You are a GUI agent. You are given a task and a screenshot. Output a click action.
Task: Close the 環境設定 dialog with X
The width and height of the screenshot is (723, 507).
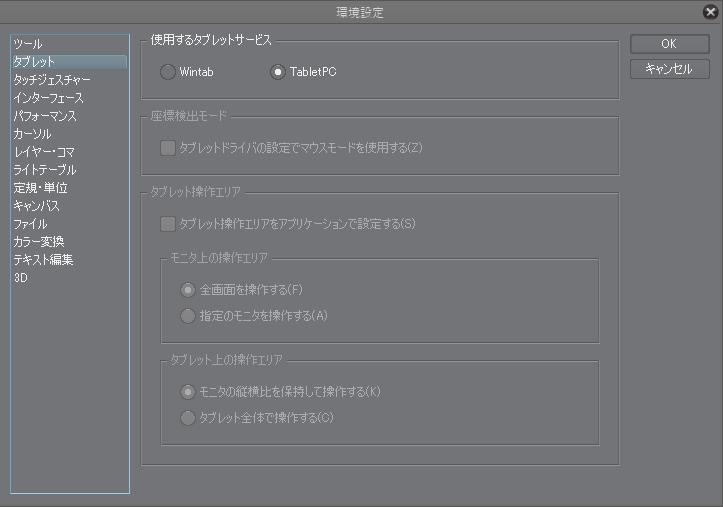[711, 12]
